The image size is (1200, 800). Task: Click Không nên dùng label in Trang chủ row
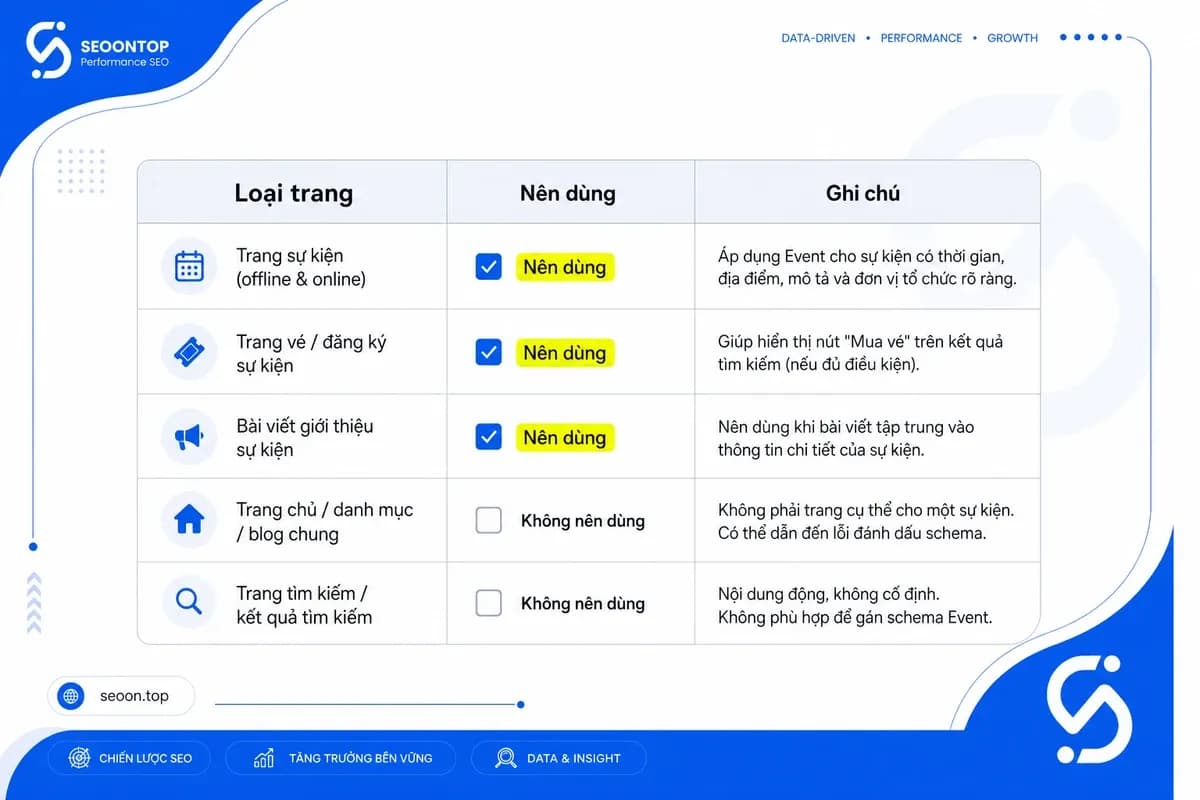click(583, 521)
